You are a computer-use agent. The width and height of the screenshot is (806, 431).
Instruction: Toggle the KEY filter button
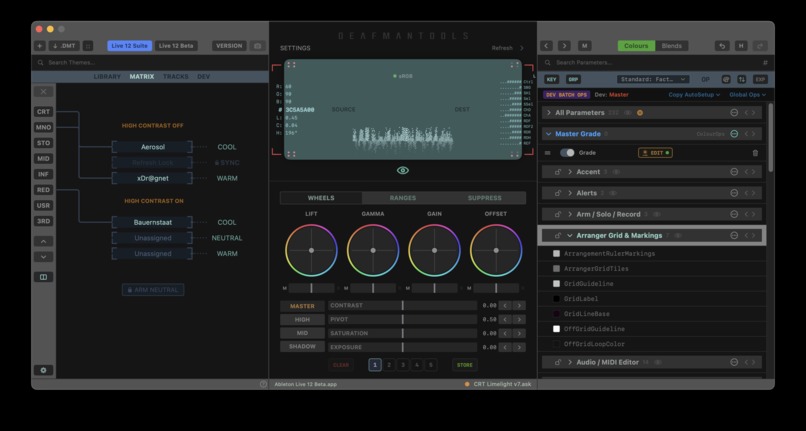point(552,80)
